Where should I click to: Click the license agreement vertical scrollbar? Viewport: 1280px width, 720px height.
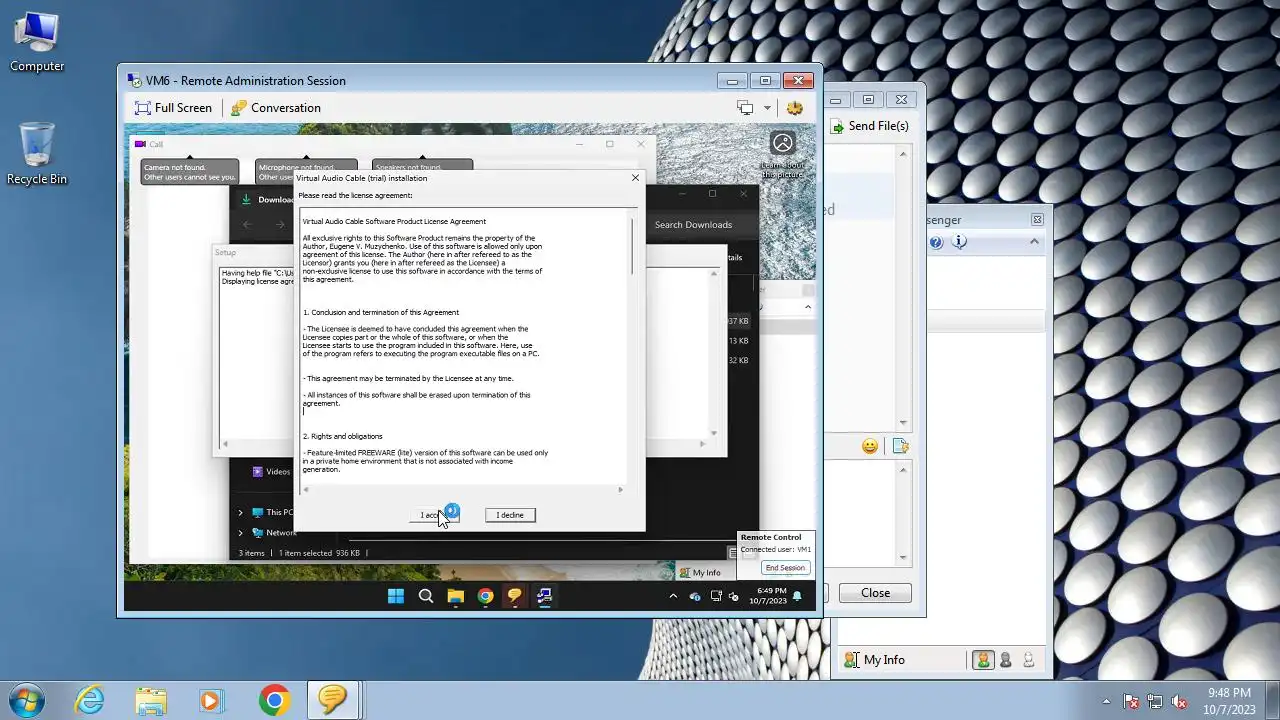(632, 247)
